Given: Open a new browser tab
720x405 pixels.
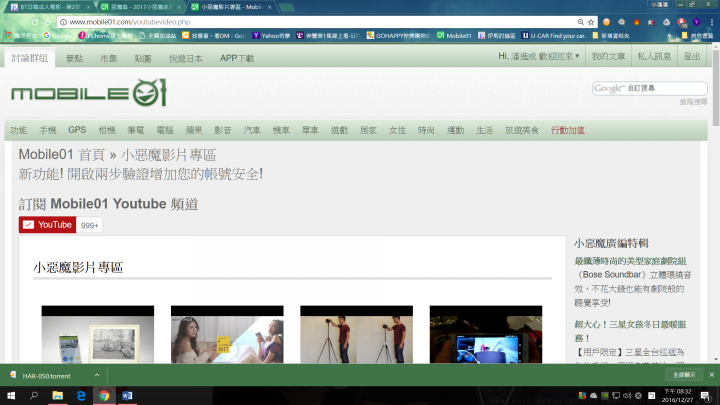Looking at the screenshot, I should (x=287, y=7).
